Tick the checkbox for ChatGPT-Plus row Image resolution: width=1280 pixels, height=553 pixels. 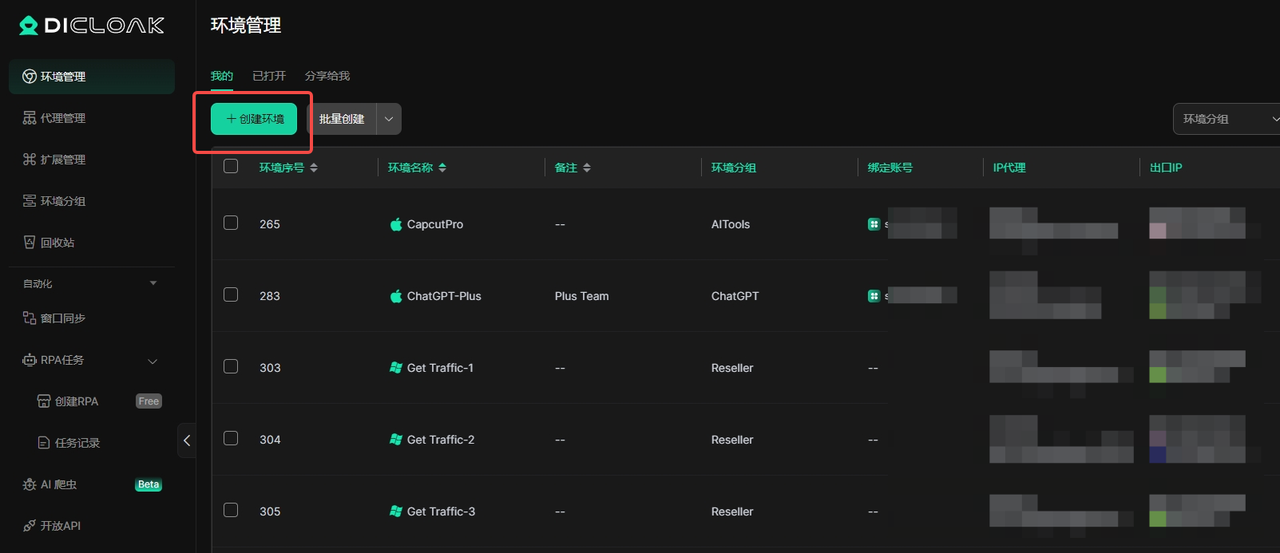click(231, 294)
